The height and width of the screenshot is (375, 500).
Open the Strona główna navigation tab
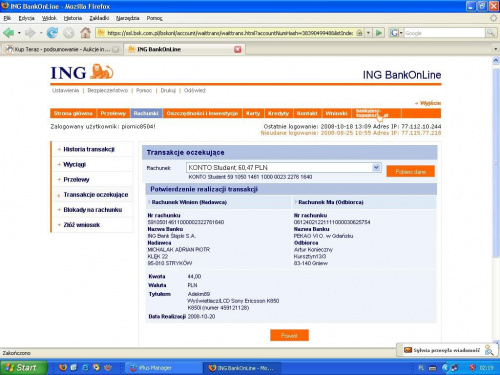tap(73, 113)
